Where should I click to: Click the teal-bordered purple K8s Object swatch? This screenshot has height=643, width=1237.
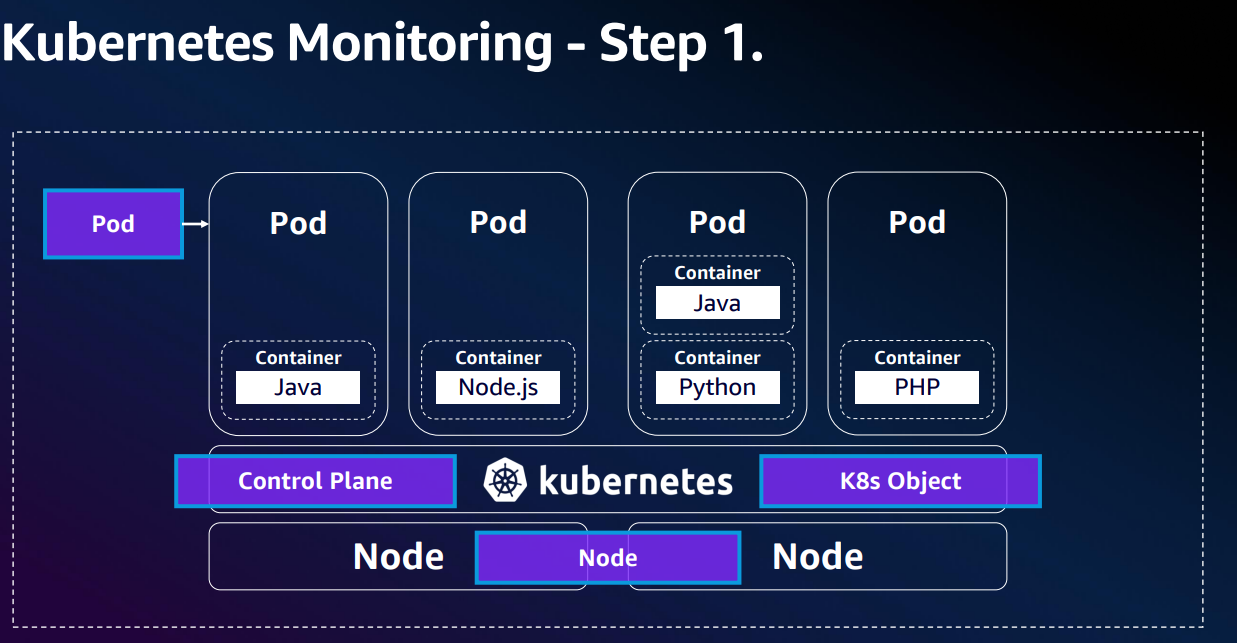899,481
